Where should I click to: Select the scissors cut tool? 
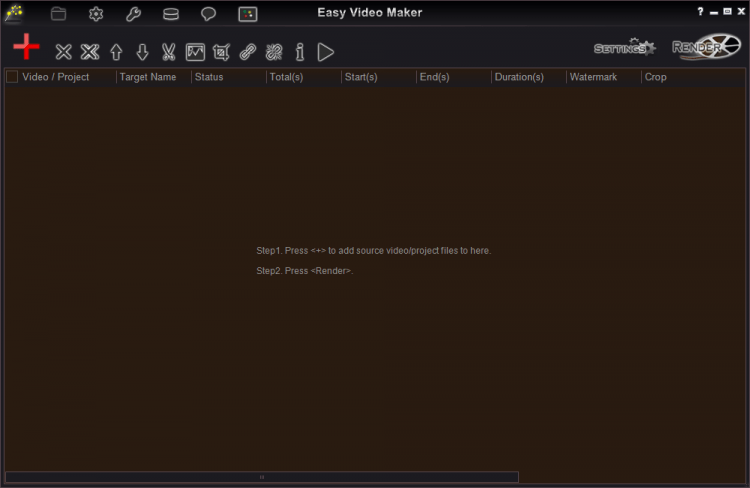coord(168,52)
